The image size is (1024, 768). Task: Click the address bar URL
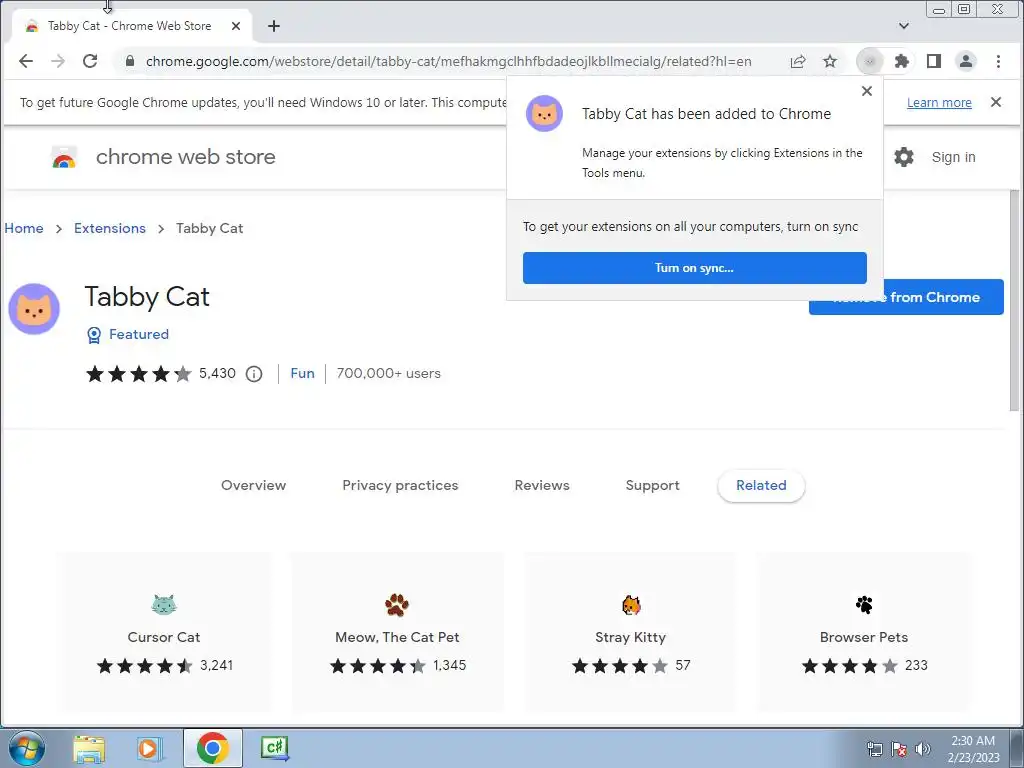(449, 61)
